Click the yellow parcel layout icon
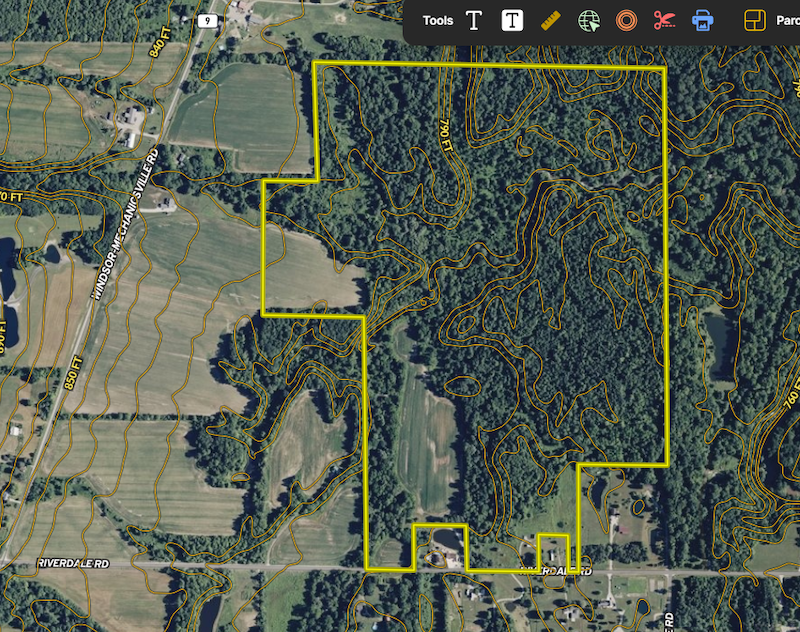Screen dimensions: 800x632 [755, 20]
